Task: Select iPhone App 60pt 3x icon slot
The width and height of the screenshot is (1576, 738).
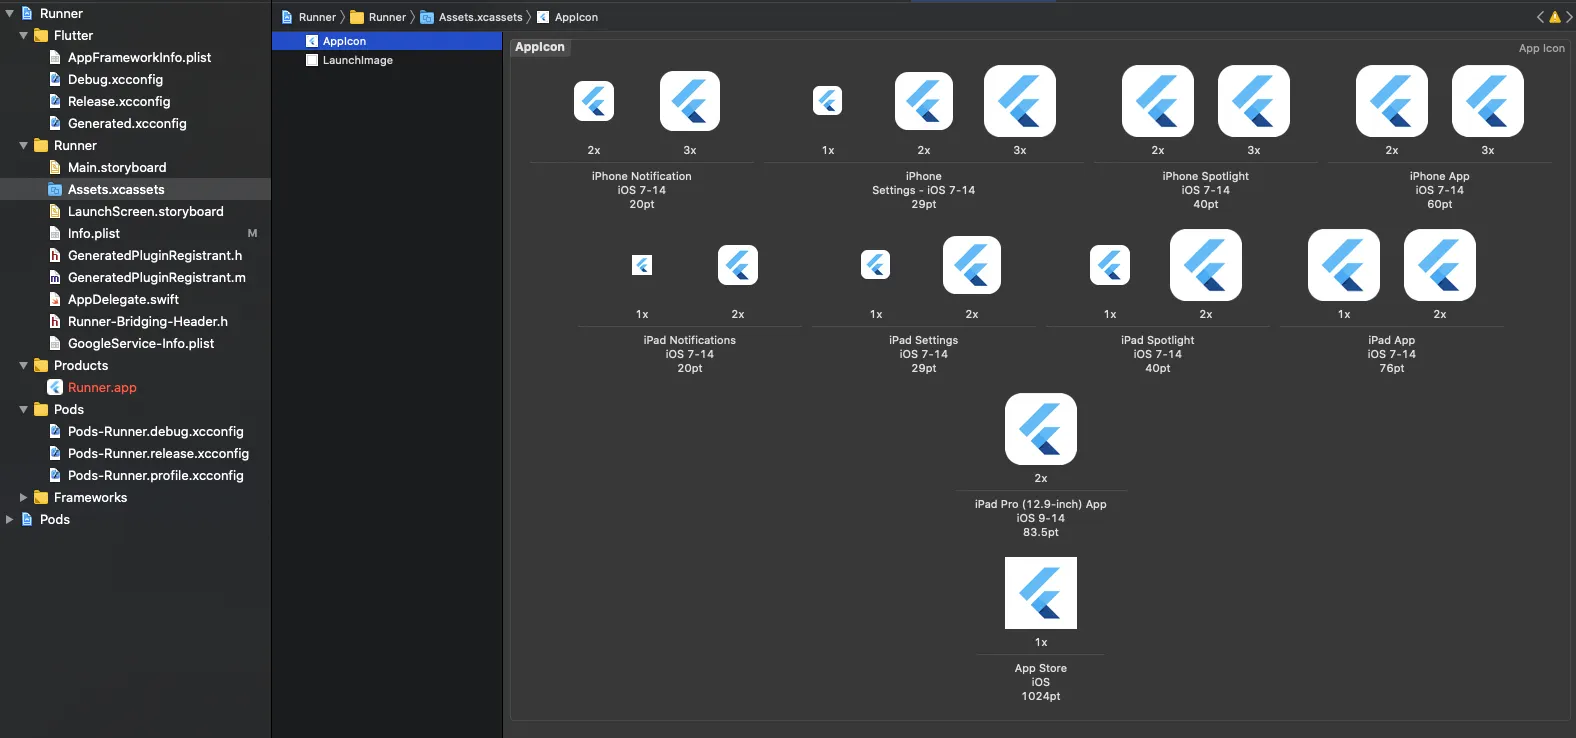Action: 1488,101
